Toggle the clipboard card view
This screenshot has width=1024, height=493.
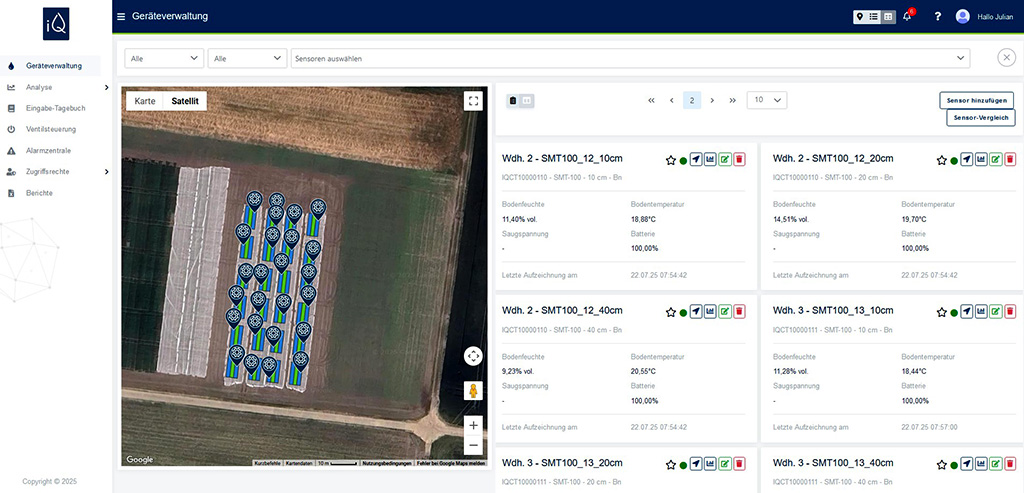[513, 101]
